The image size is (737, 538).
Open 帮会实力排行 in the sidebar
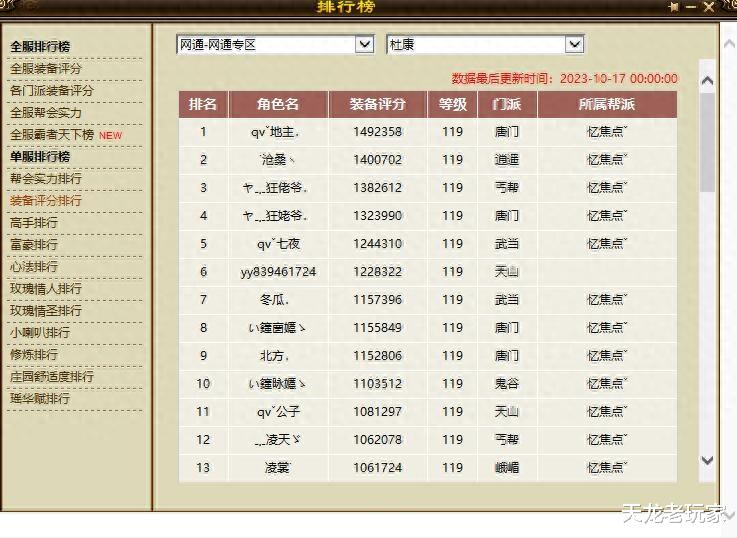coord(46,179)
